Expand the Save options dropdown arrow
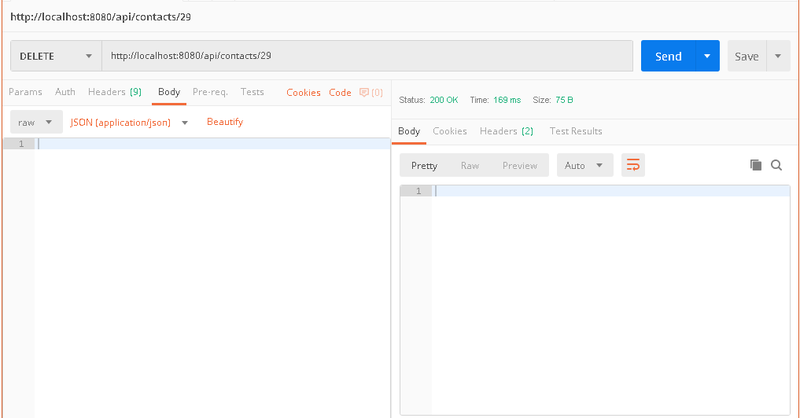This screenshot has height=418, width=800. coord(778,56)
